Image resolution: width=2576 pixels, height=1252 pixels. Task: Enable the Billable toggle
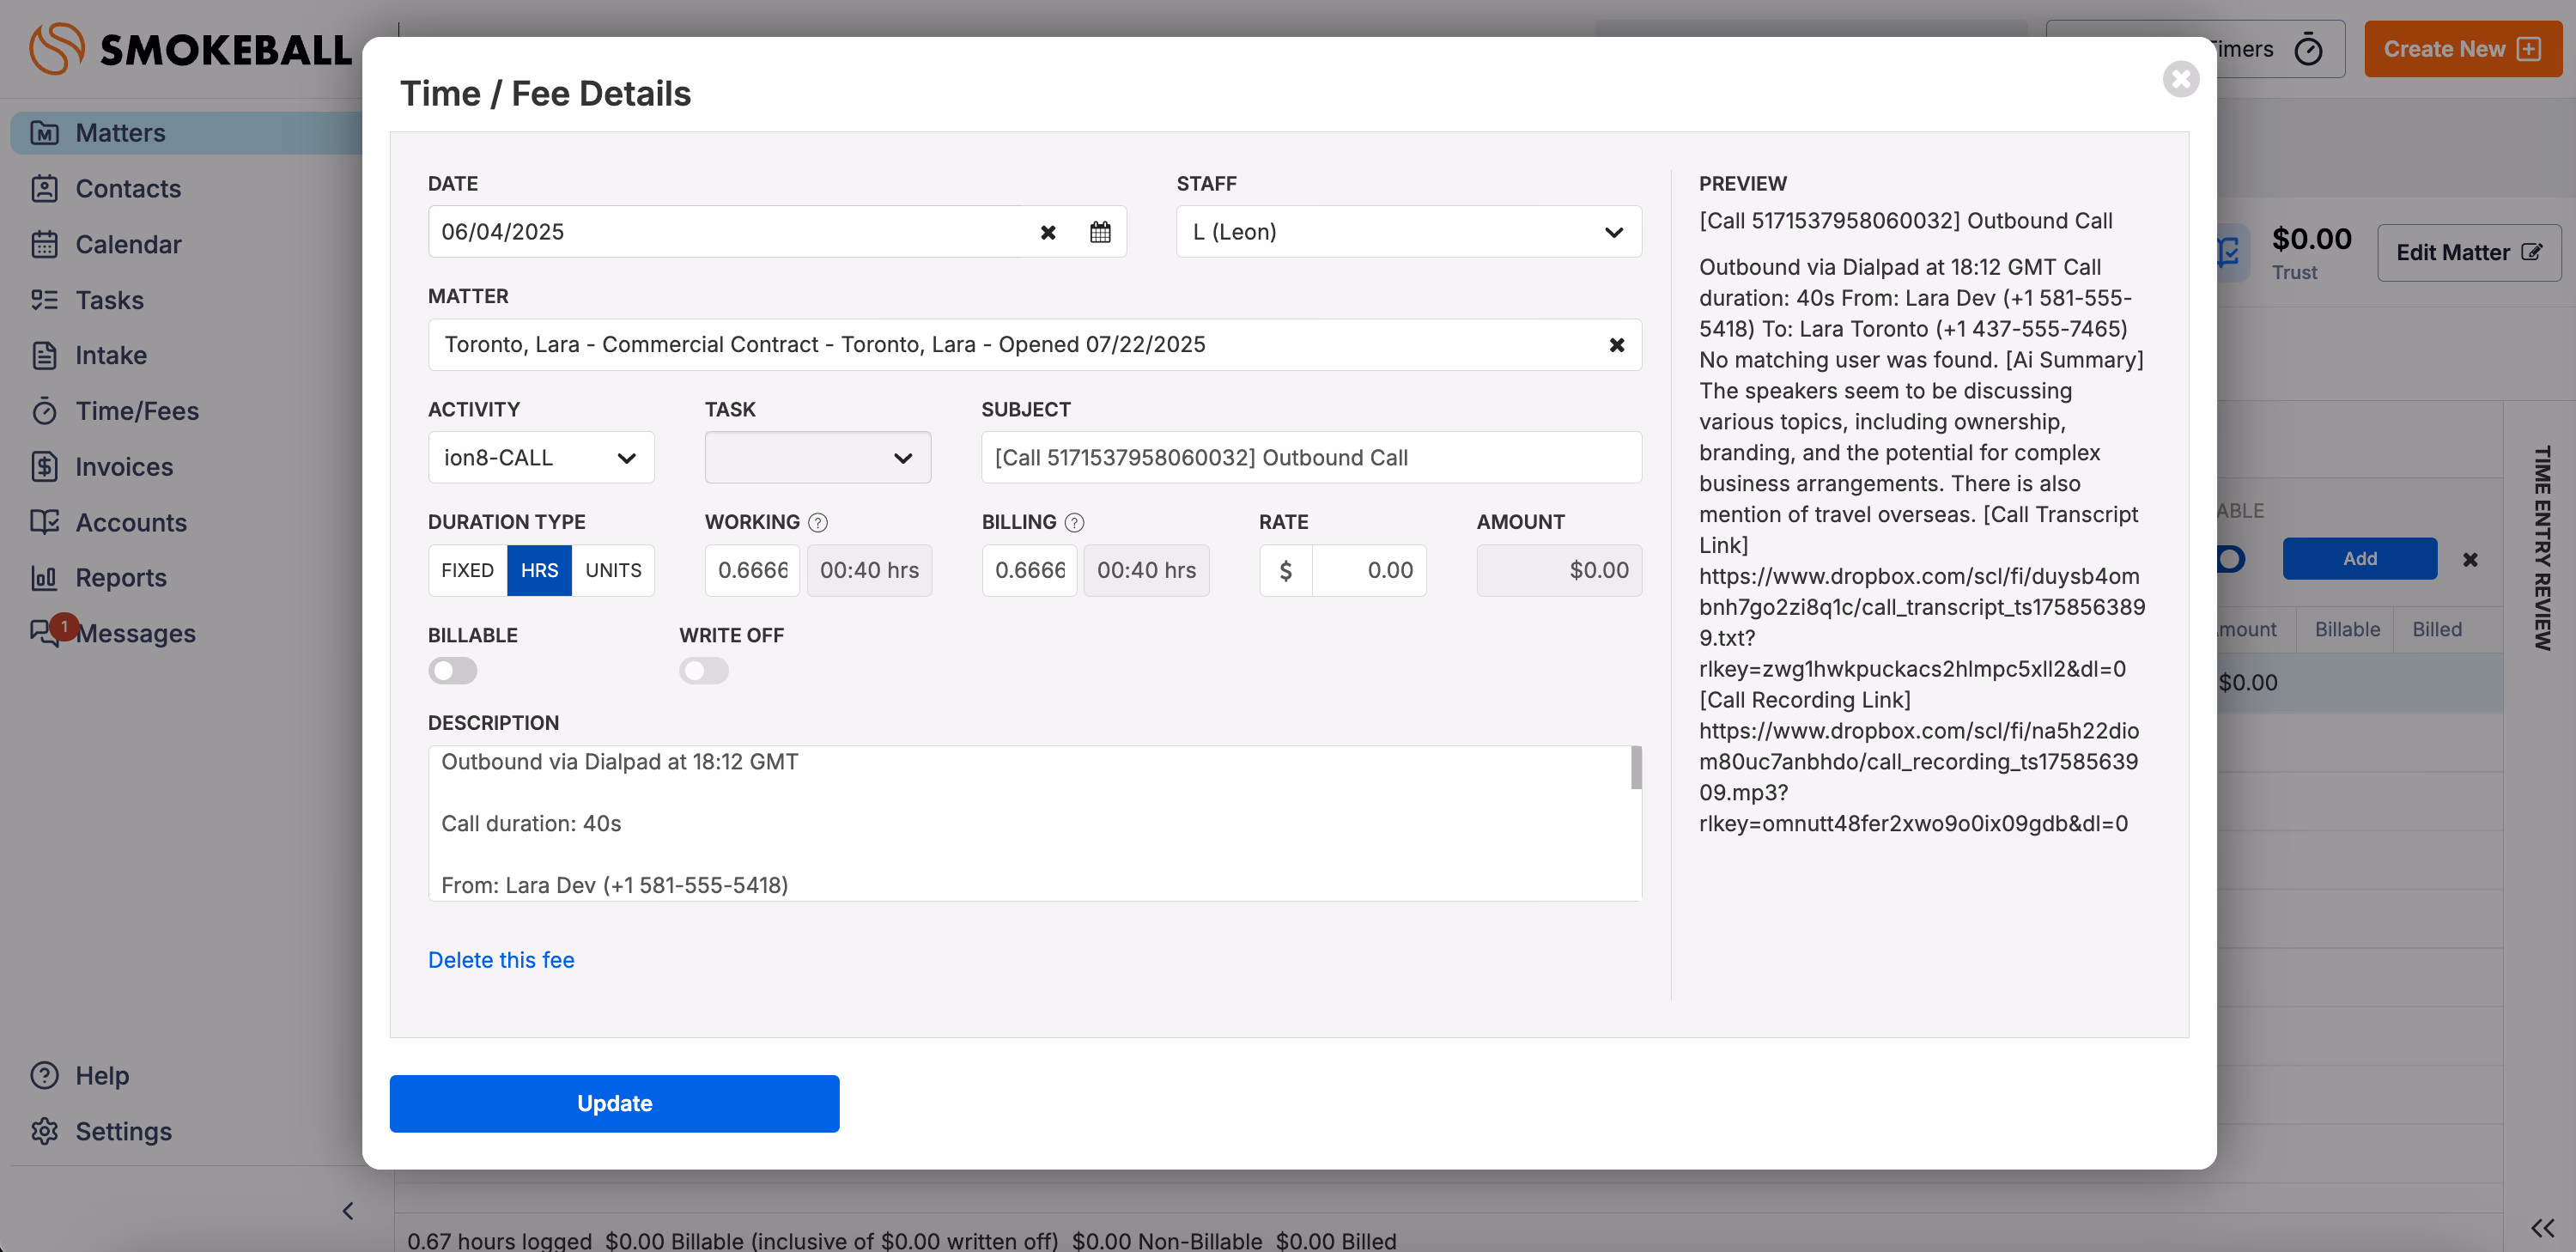coord(453,670)
